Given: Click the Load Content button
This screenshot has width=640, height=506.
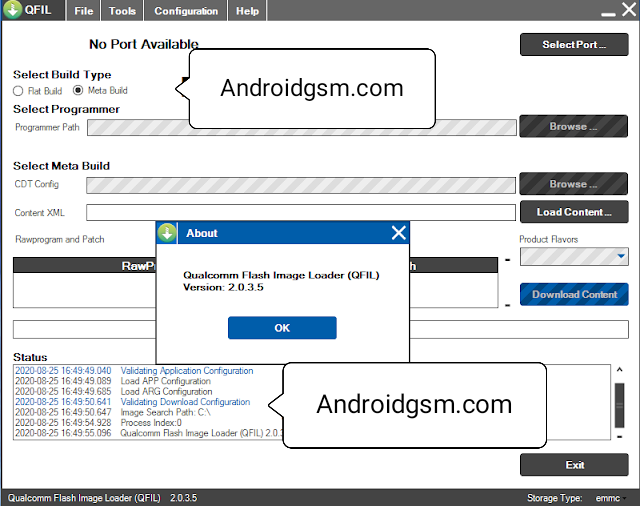Looking at the screenshot, I should tap(574, 212).
